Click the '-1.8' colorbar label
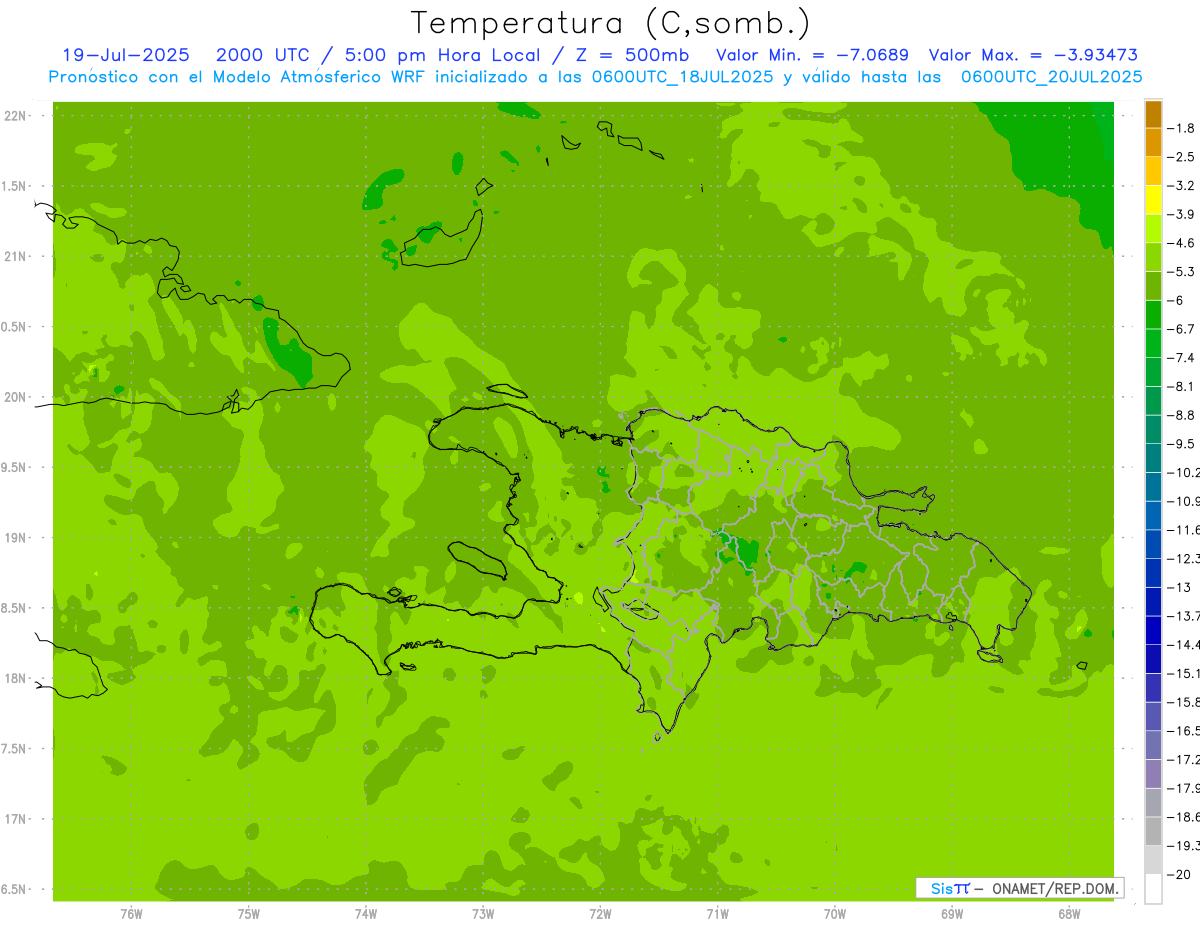Viewport: 1200px width, 927px height. pos(1182,128)
